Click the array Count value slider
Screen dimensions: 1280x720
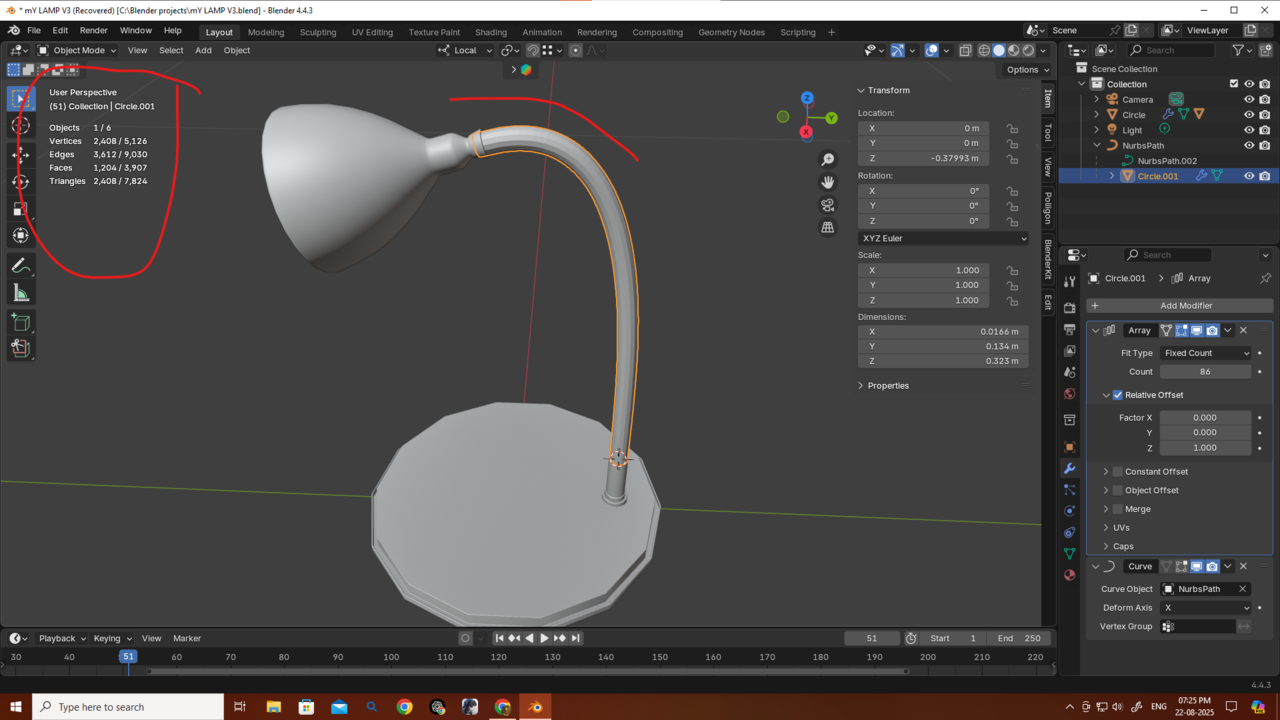[x=1205, y=372]
